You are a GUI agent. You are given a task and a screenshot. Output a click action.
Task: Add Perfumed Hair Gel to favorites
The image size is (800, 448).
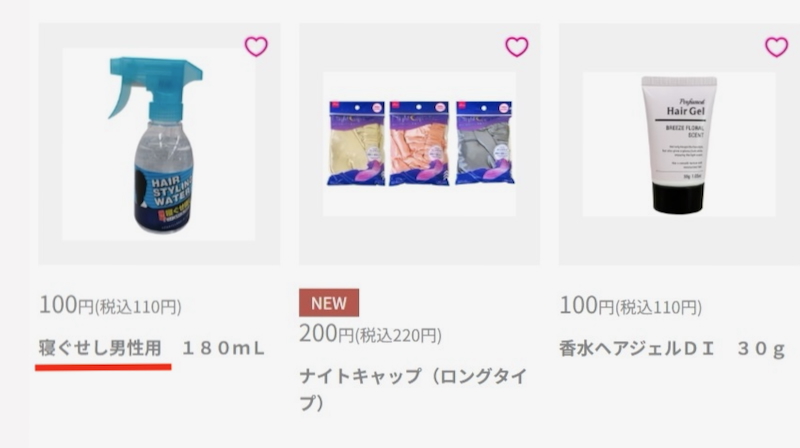[x=777, y=46]
